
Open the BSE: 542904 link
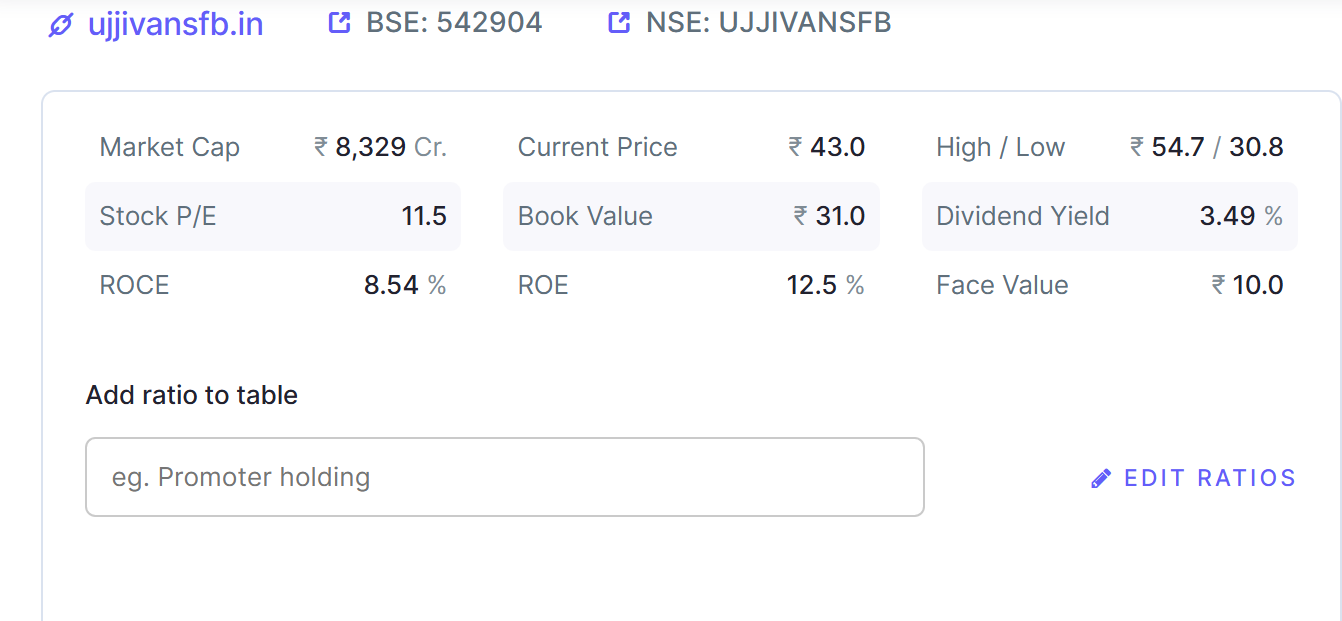coord(454,23)
